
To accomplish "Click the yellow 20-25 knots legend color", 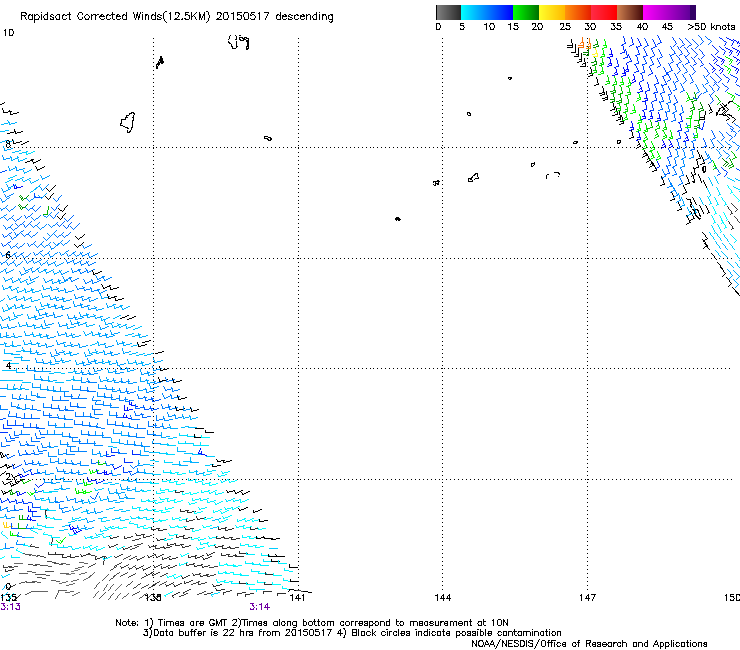I will click(552, 12).
